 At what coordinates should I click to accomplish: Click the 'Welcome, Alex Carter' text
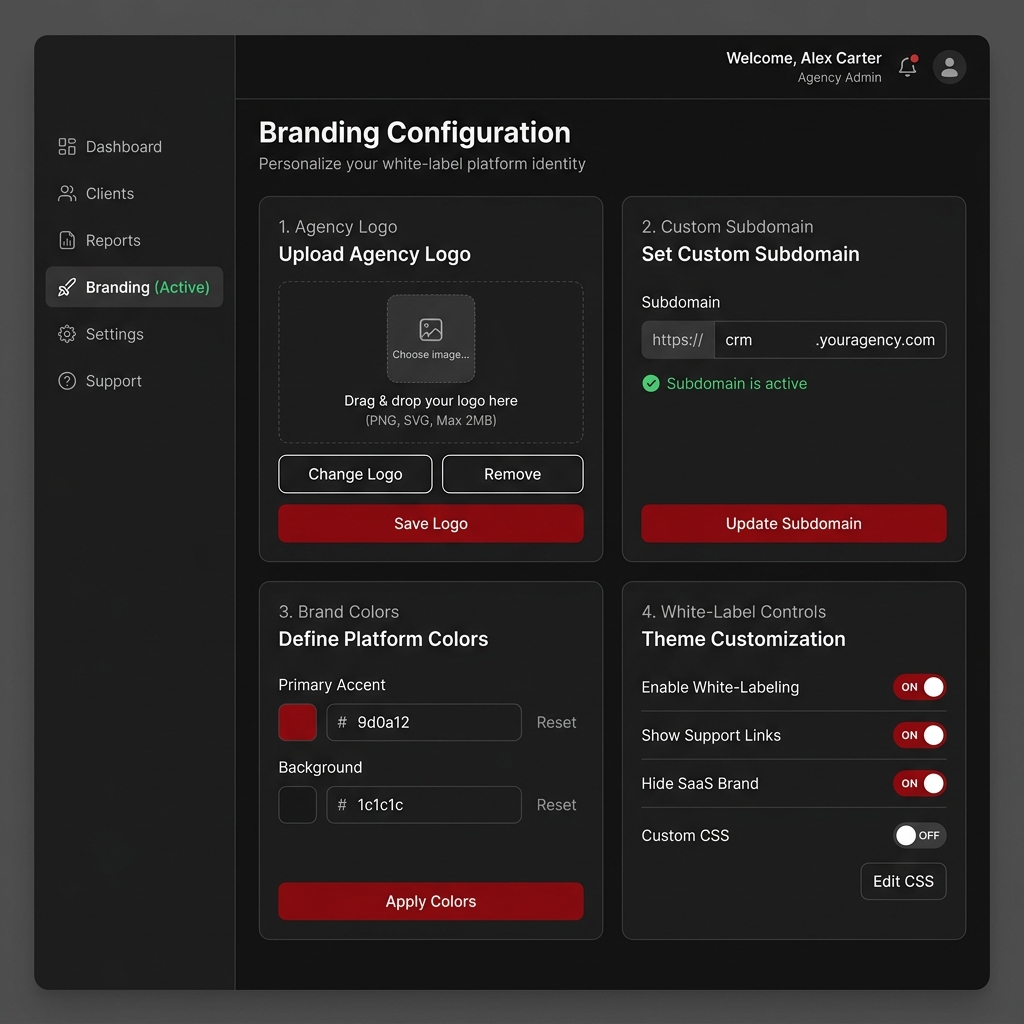804,58
